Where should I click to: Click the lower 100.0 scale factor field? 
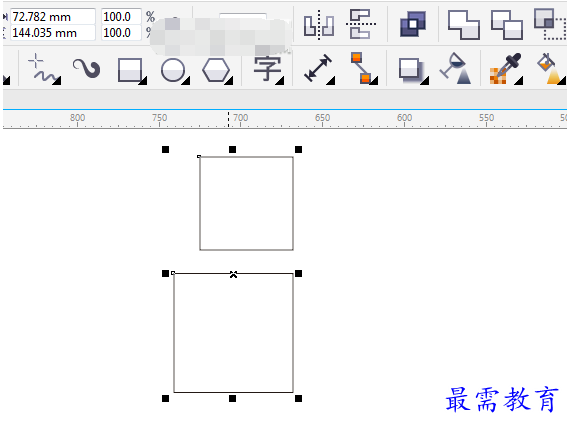click(121, 33)
